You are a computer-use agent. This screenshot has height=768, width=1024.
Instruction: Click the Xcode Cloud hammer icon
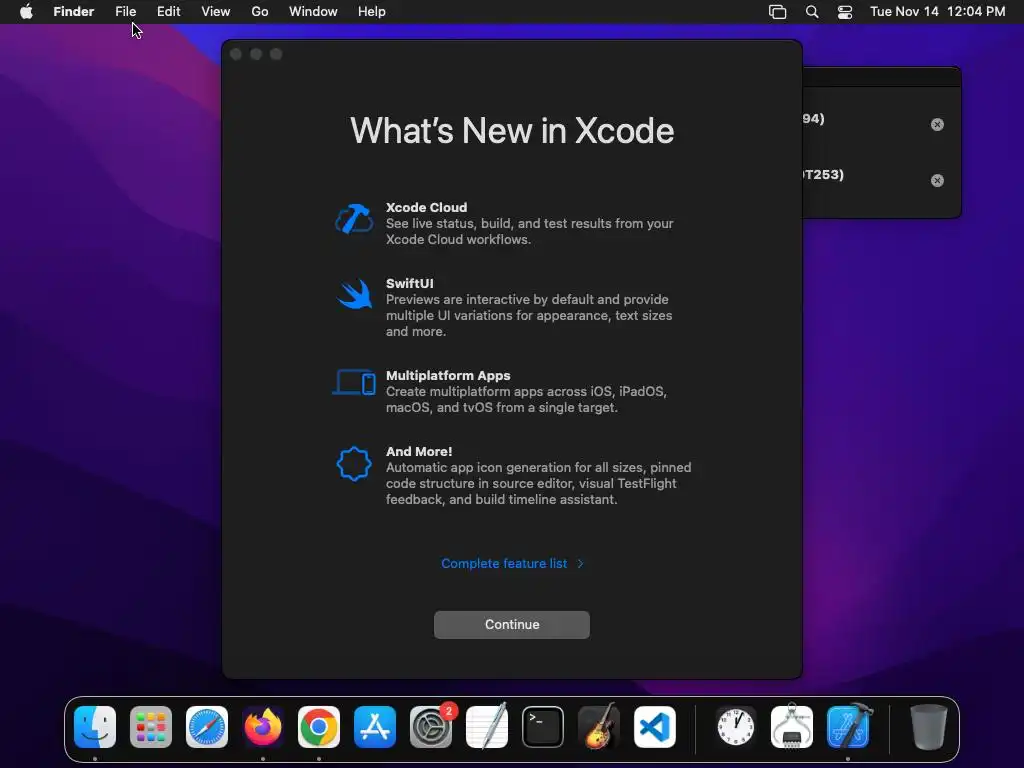pyautogui.click(x=354, y=219)
